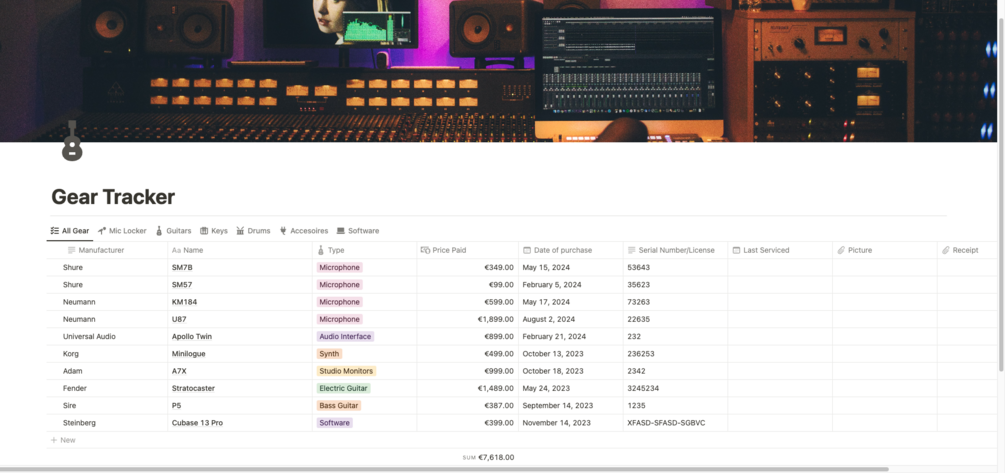The width and height of the screenshot is (1005, 473).
Task: Open the Cubase 13 Pro item
Action: tap(197, 423)
